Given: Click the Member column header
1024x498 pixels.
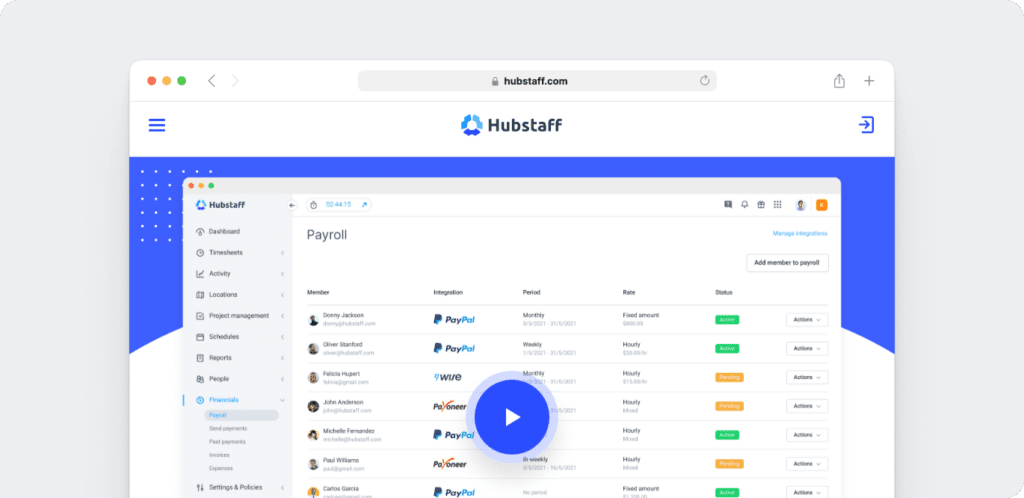Looking at the screenshot, I should (x=318, y=292).
